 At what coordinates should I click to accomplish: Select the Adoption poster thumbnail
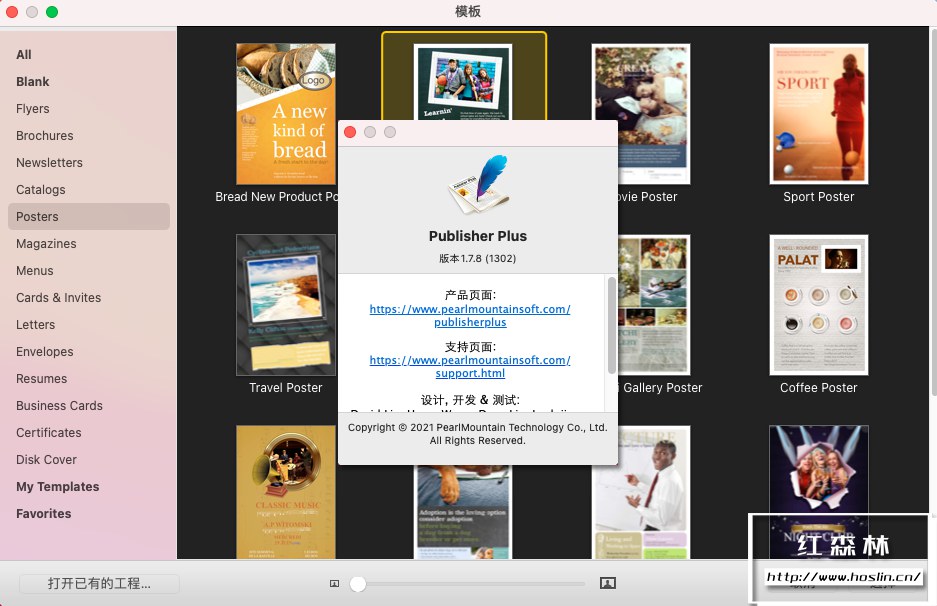pos(463,512)
